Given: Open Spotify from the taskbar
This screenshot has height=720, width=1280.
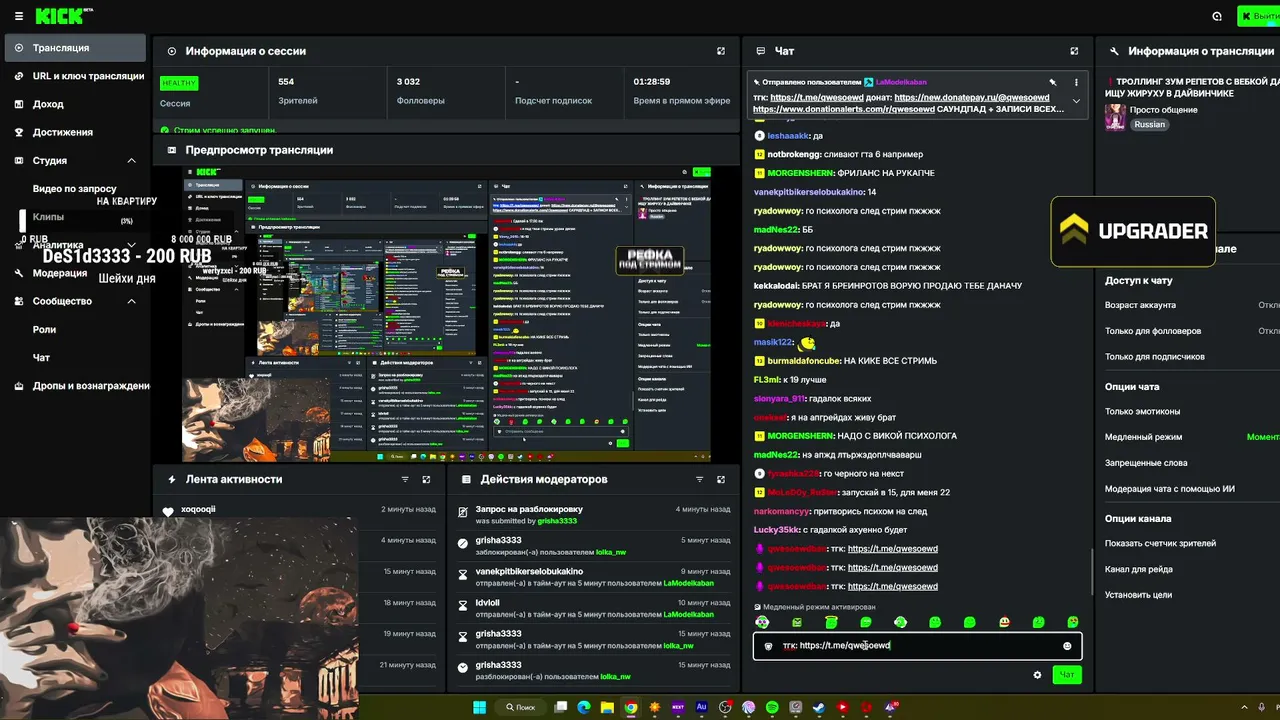Looking at the screenshot, I should click(772, 707).
